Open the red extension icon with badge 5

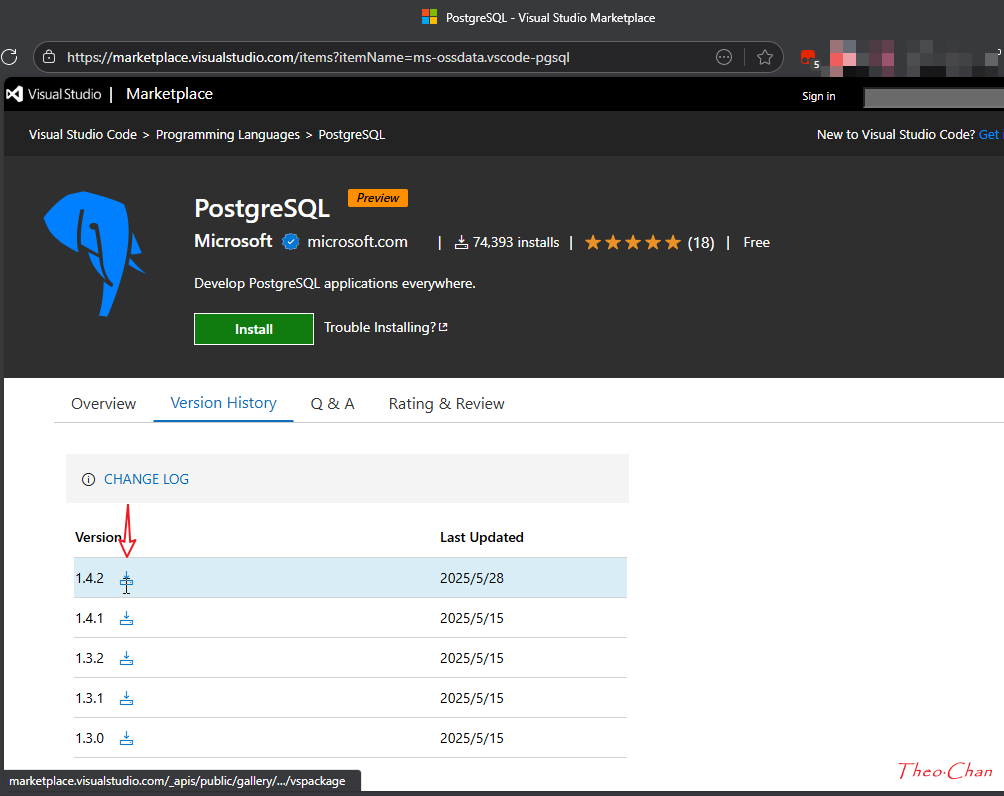pyautogui.click(x=809, y=58)
